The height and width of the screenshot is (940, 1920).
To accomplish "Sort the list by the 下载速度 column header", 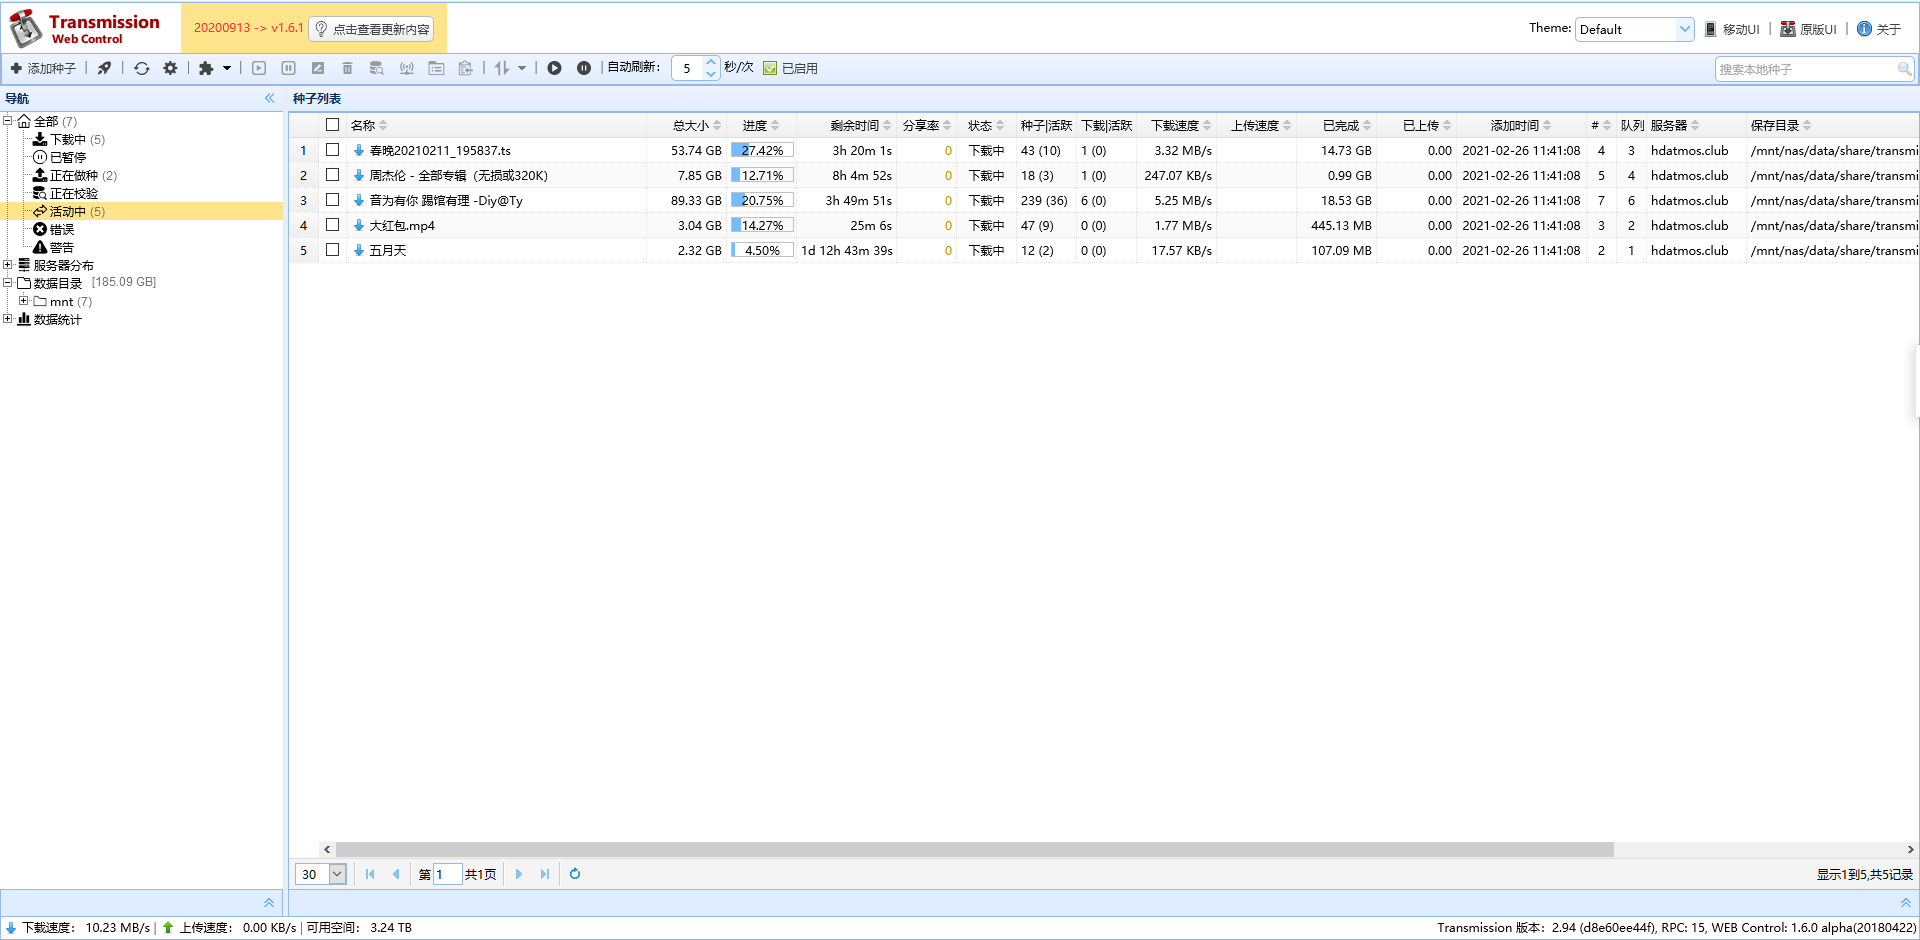I will tap(1175, 125).
